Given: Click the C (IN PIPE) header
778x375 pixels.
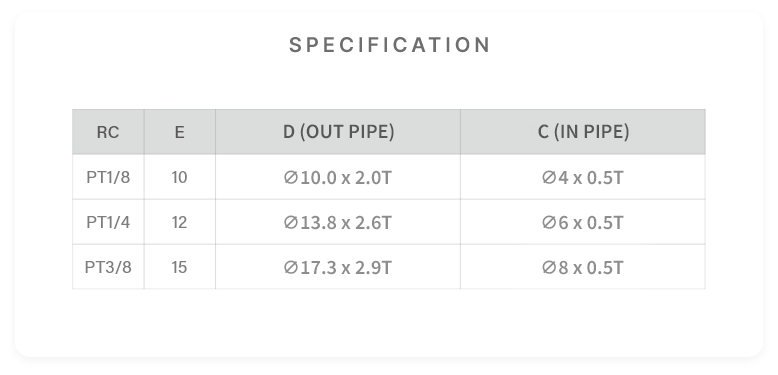Looking at the screenshot, I should pos(583,132).
